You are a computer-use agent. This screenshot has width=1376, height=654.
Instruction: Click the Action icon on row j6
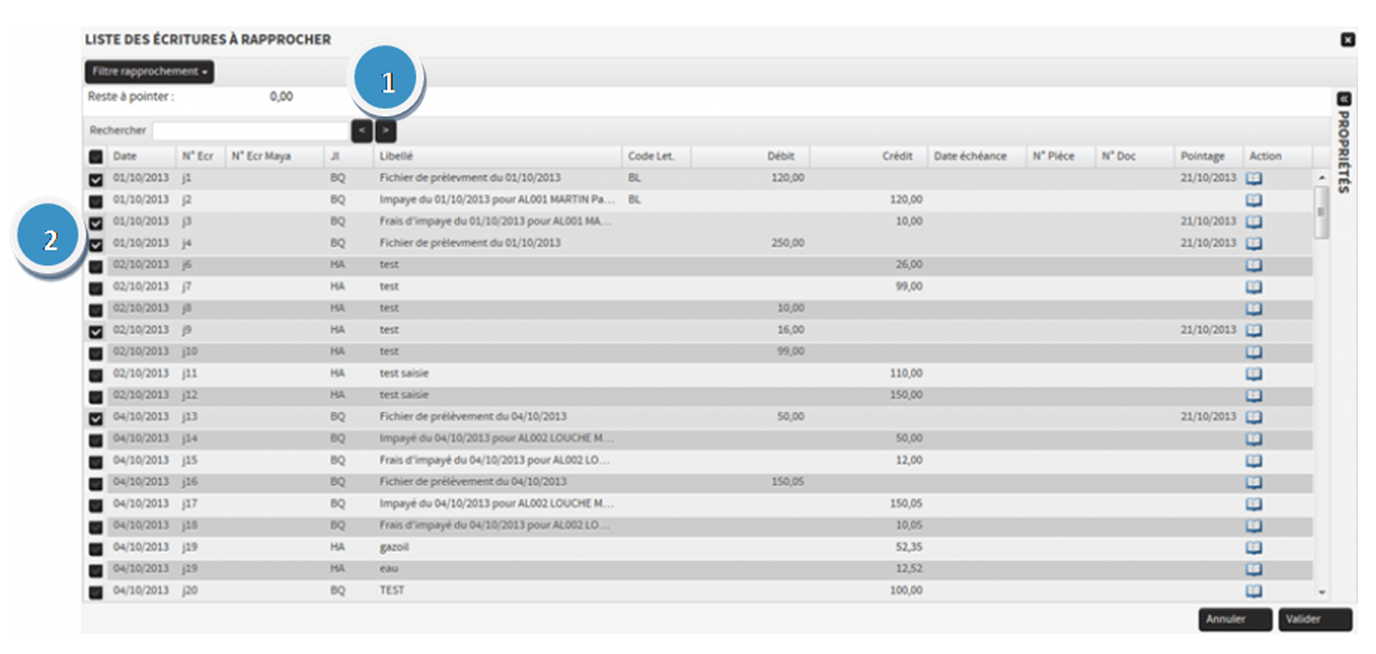click(1253, 264)
